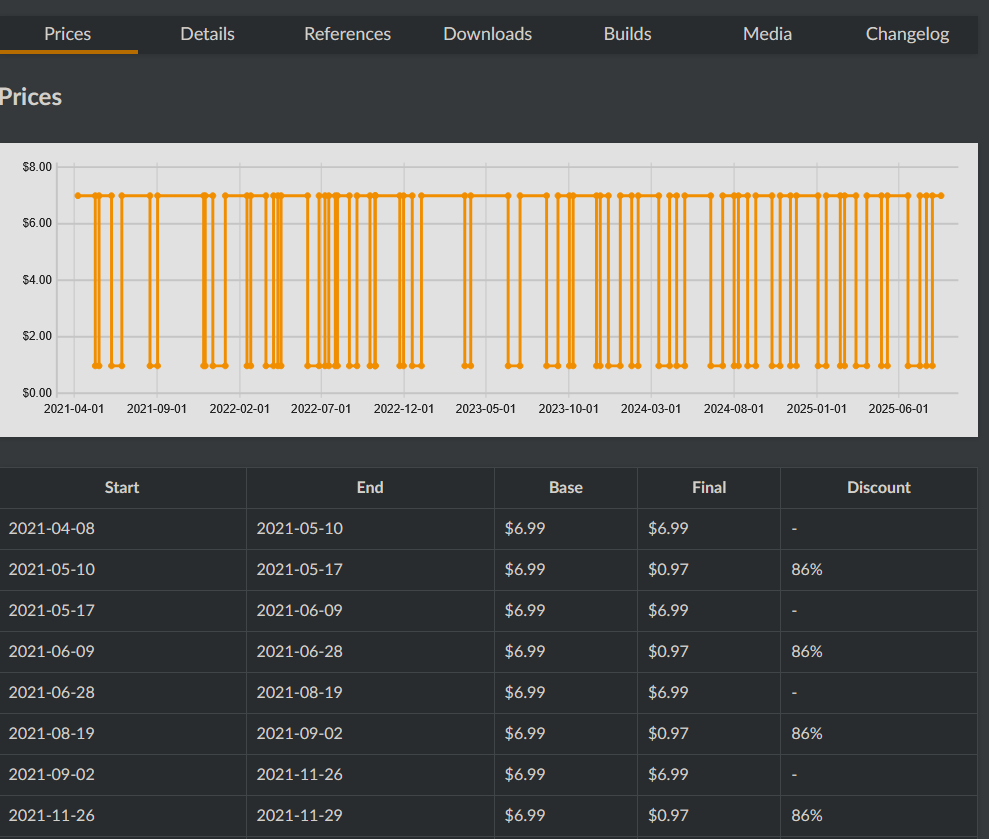
Task: Click the last data point on price chart
Action: pos(941,195)
